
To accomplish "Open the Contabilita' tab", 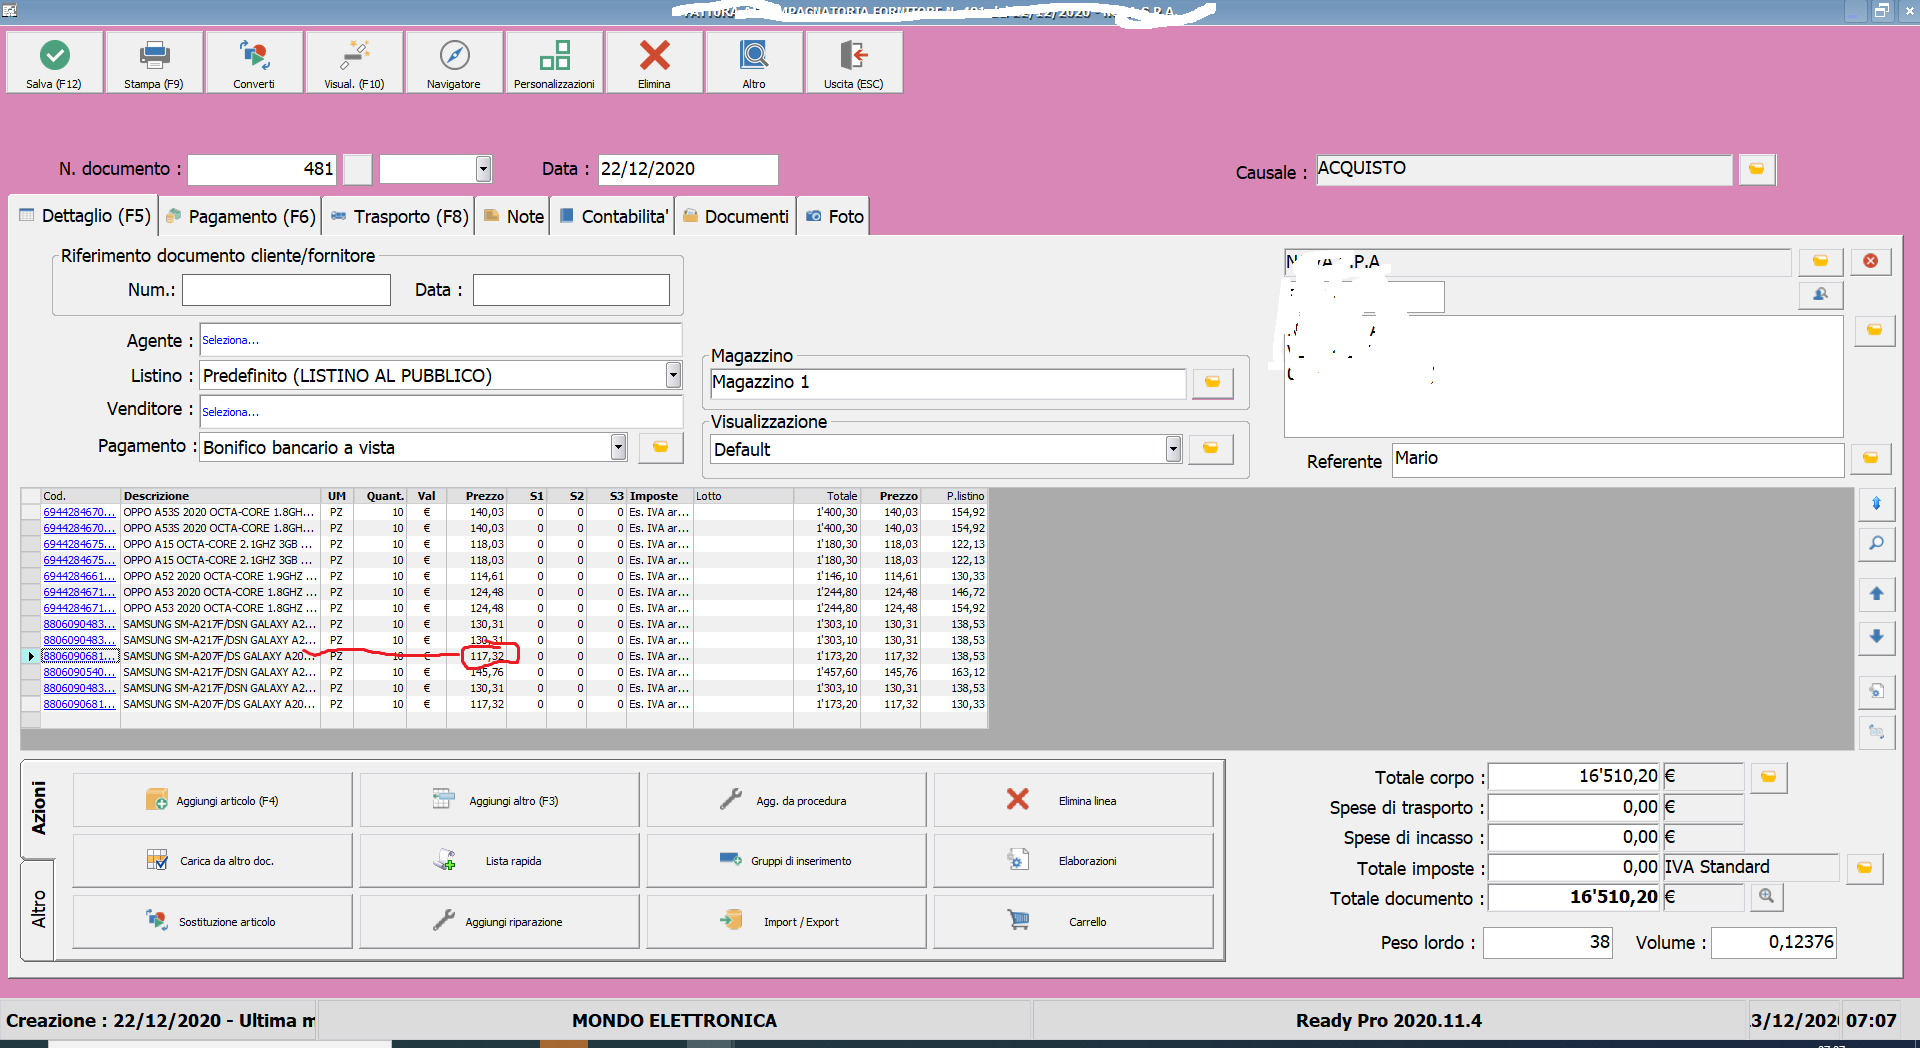I will tap(612, 216).
